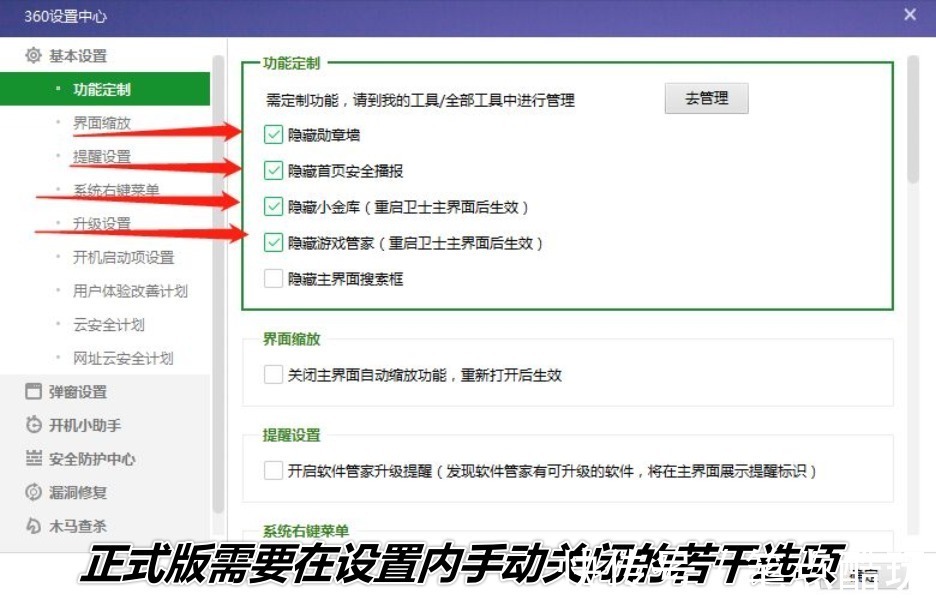This screenshot has width=936, height=599.
Task: Click the clock icon beside 开机小助手
Action: point(33,425)
